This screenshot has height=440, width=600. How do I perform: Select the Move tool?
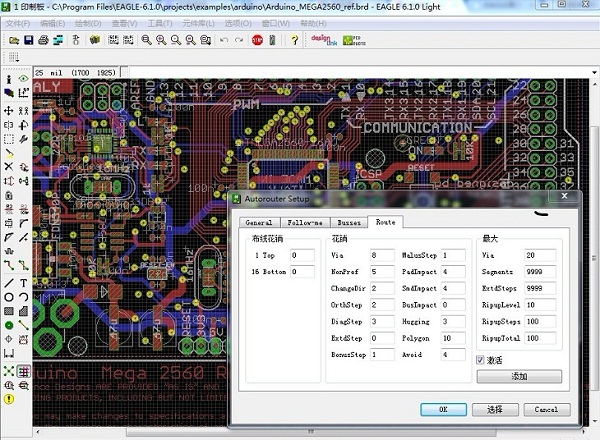[x=9, y=111]
